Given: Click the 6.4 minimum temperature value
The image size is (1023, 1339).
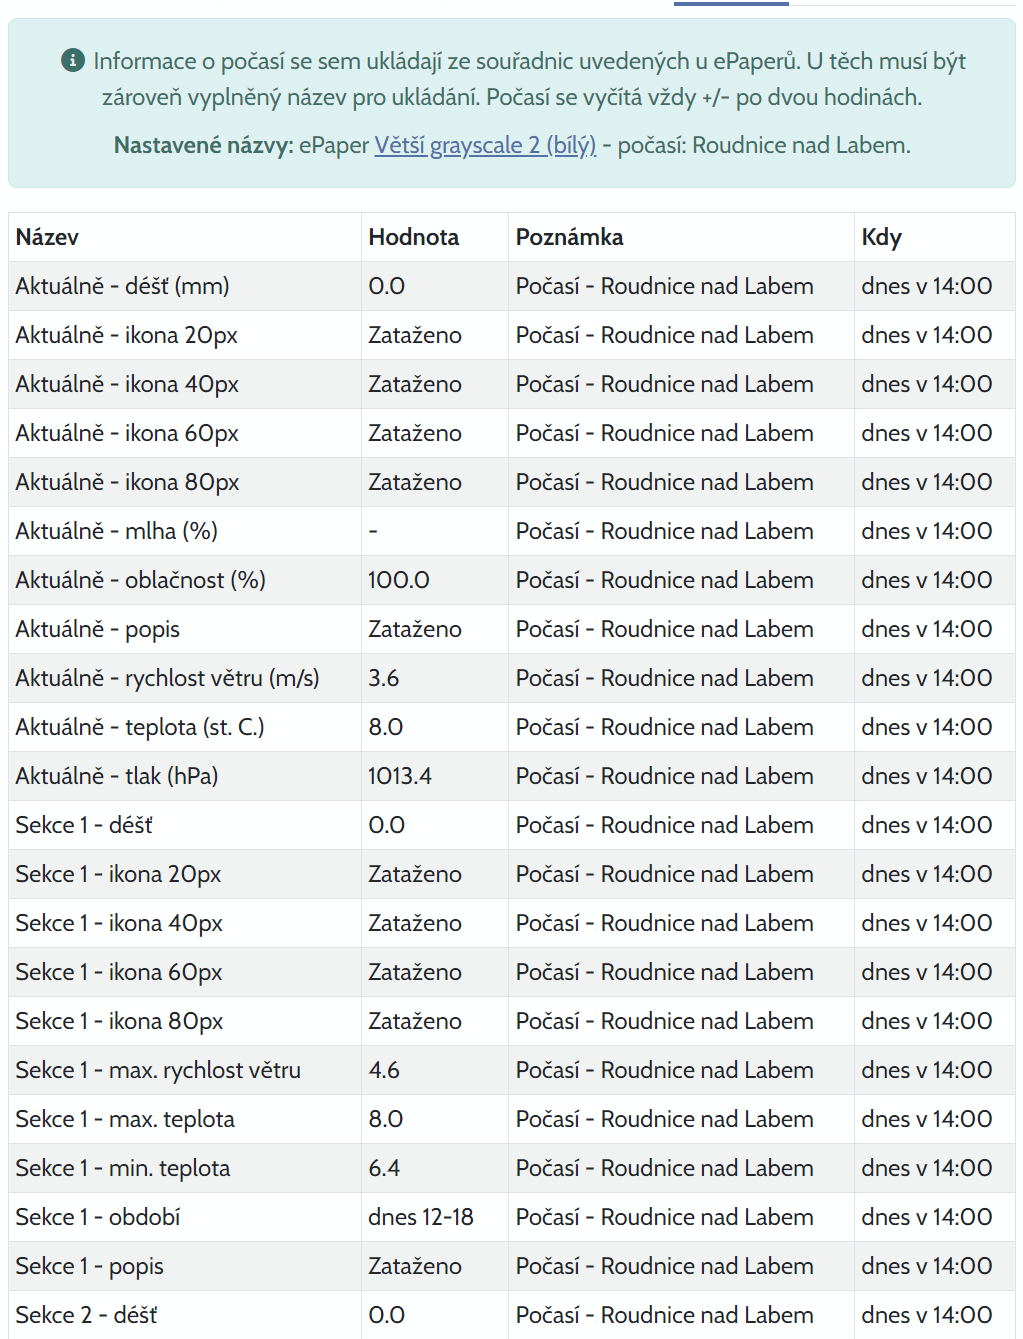Looking at the screenshot, I should coord(384,1168).
